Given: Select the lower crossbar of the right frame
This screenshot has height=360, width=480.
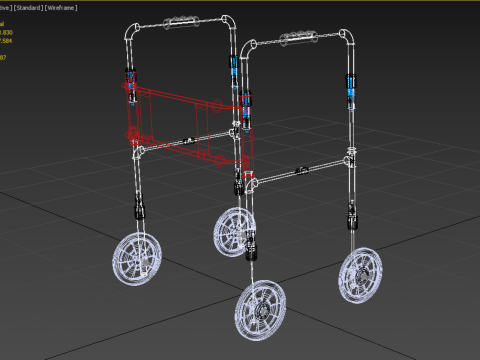Looking at the screenshot, I should pyautogui.click(x=302, y=171).
